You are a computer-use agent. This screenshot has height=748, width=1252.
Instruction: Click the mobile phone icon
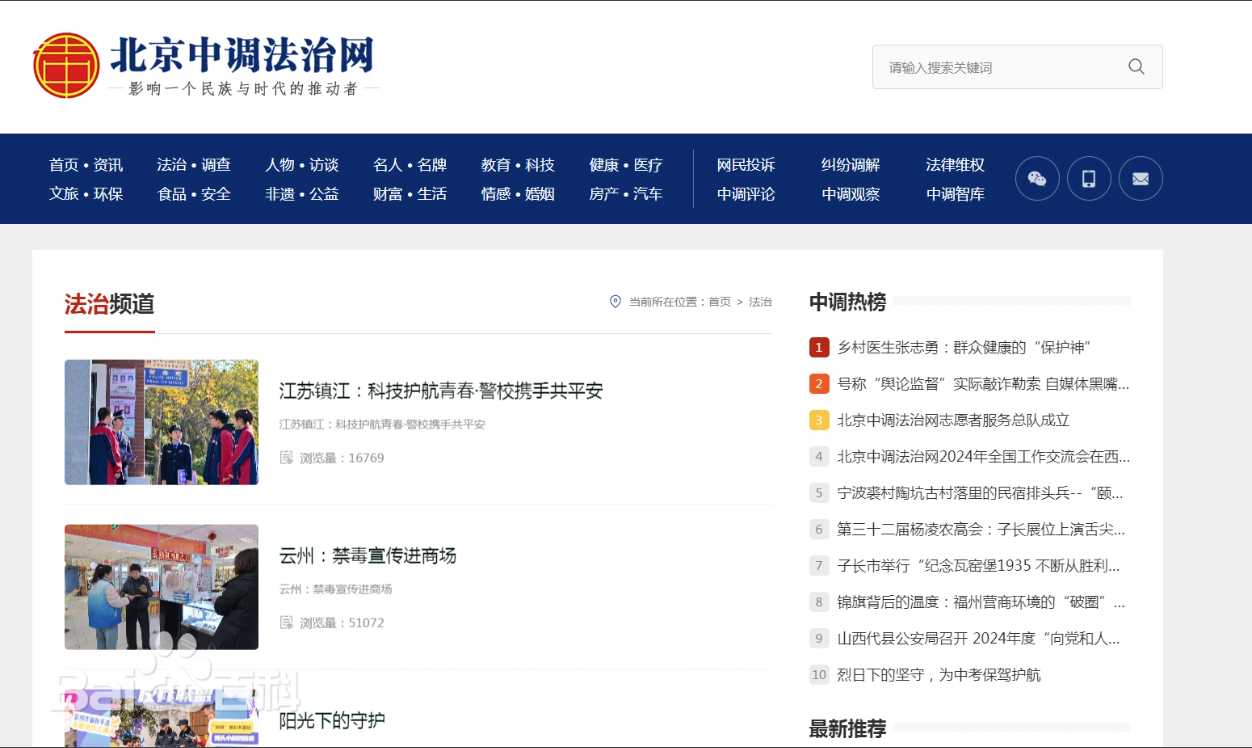[1089, 179]
